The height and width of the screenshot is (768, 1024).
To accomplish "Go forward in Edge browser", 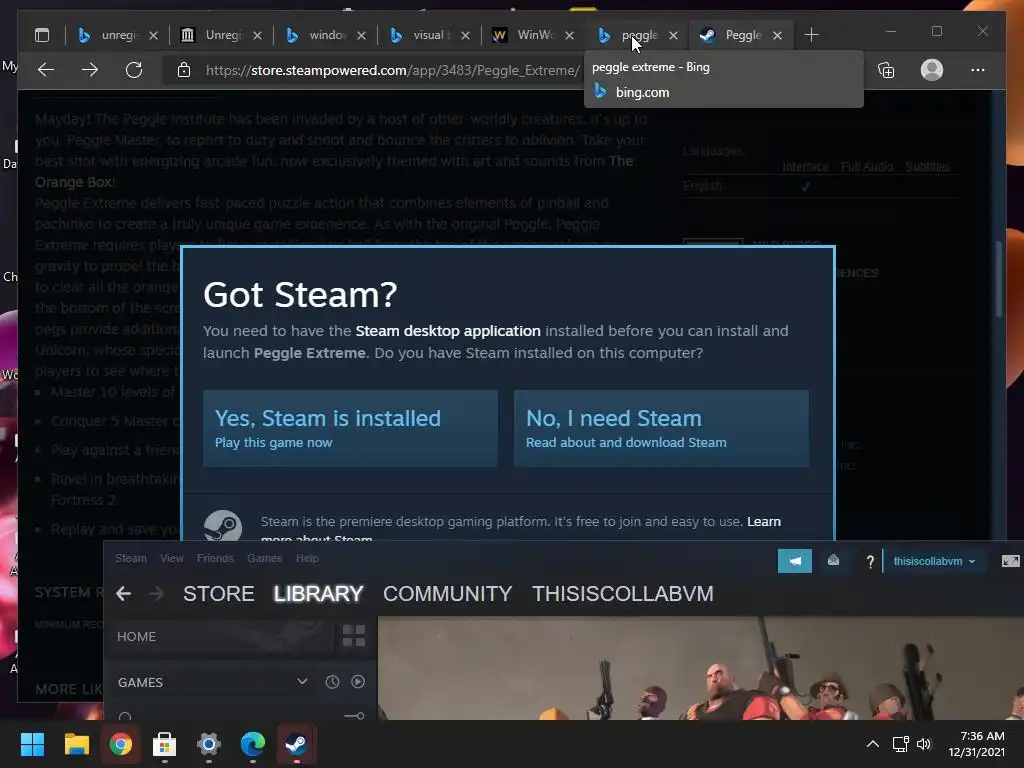I will coord(90,70).
